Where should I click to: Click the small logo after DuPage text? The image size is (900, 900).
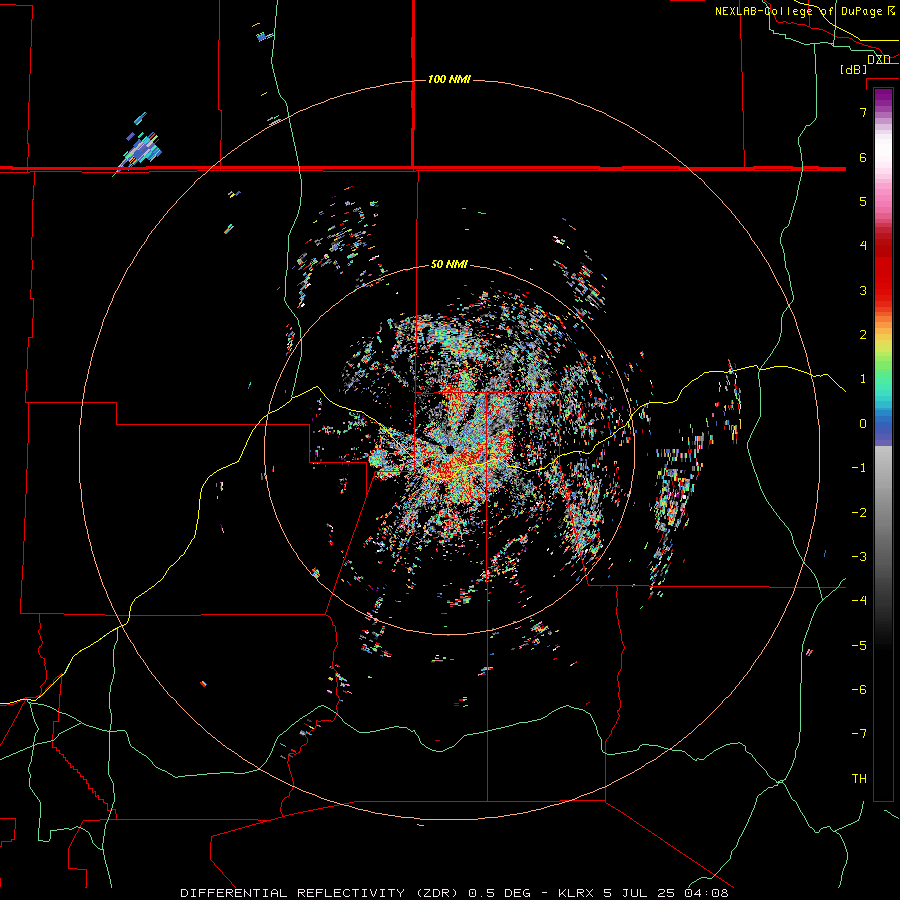tap(891, 11)
